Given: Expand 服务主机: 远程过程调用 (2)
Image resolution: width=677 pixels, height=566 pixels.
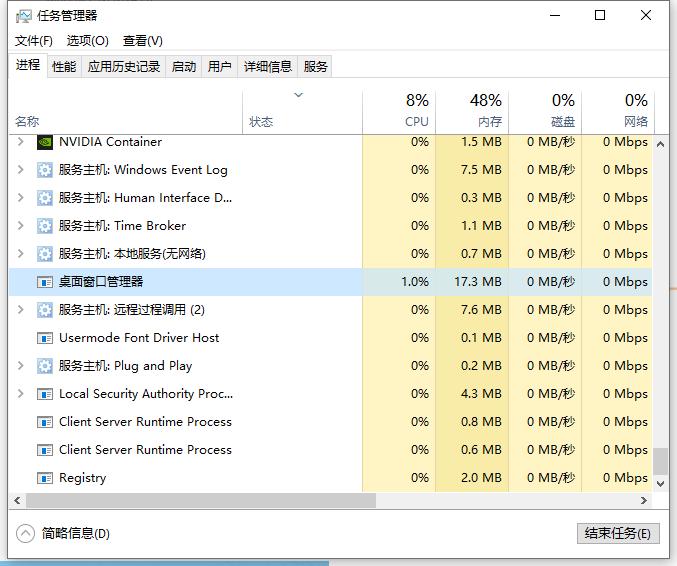Looking at the screenshot, I should tap(20, 310).
